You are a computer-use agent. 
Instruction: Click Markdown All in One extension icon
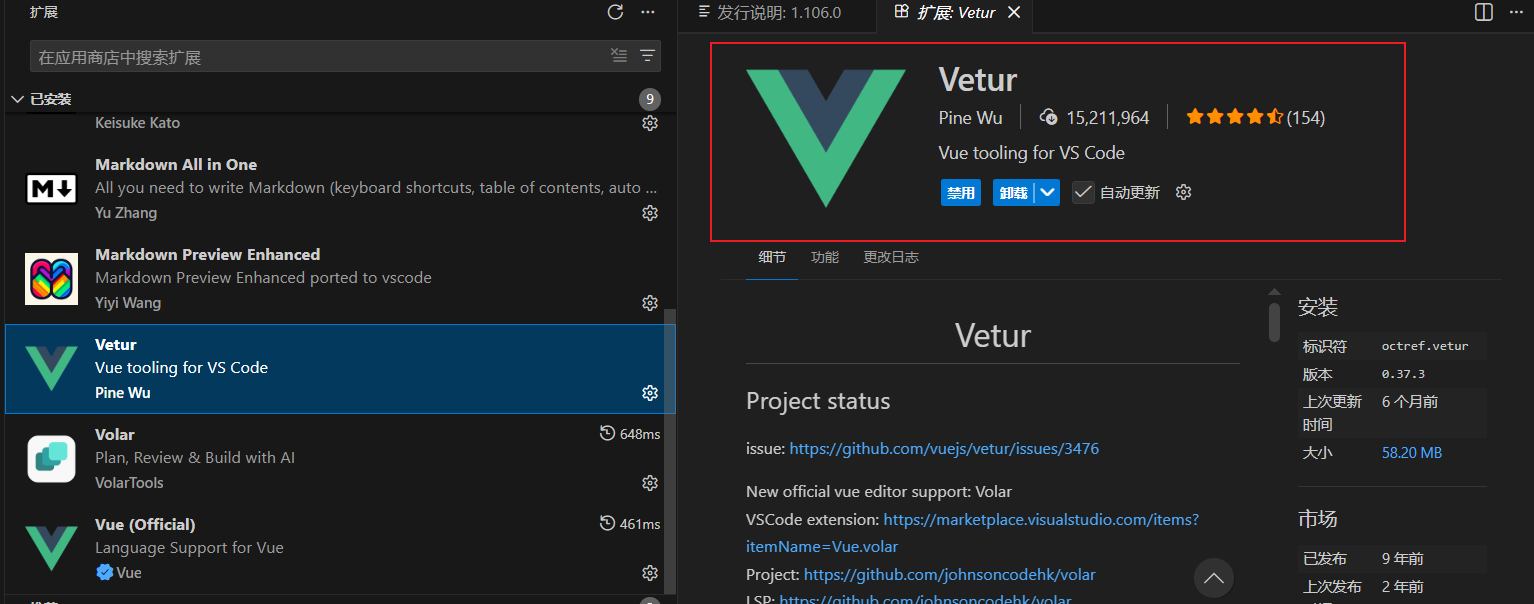(51, 188)
